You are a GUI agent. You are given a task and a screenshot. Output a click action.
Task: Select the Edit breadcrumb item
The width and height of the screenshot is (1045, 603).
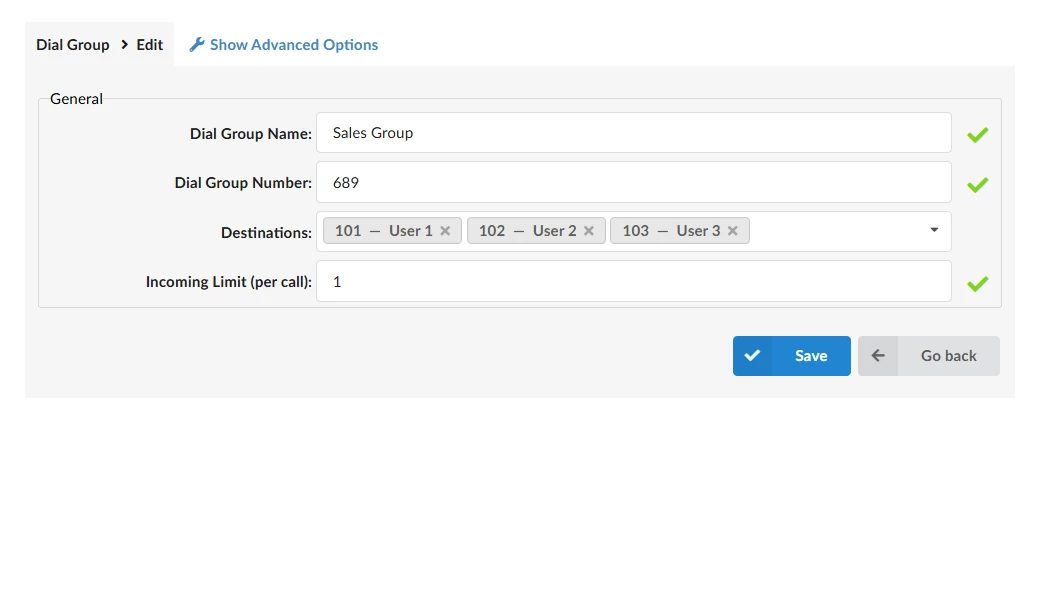150,44
